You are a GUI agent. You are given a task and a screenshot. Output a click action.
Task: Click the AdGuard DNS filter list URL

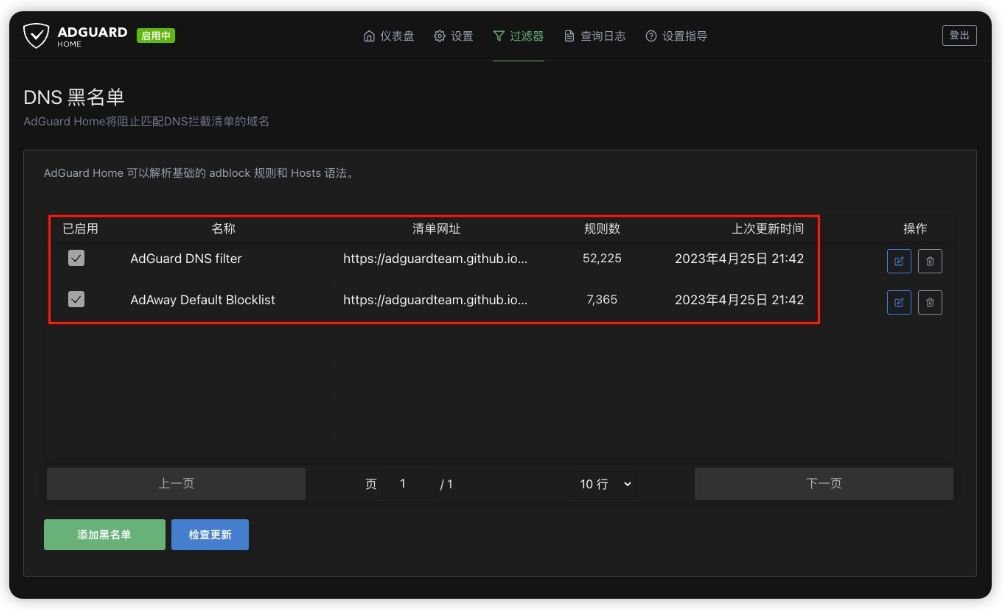[x=435, y=259]
